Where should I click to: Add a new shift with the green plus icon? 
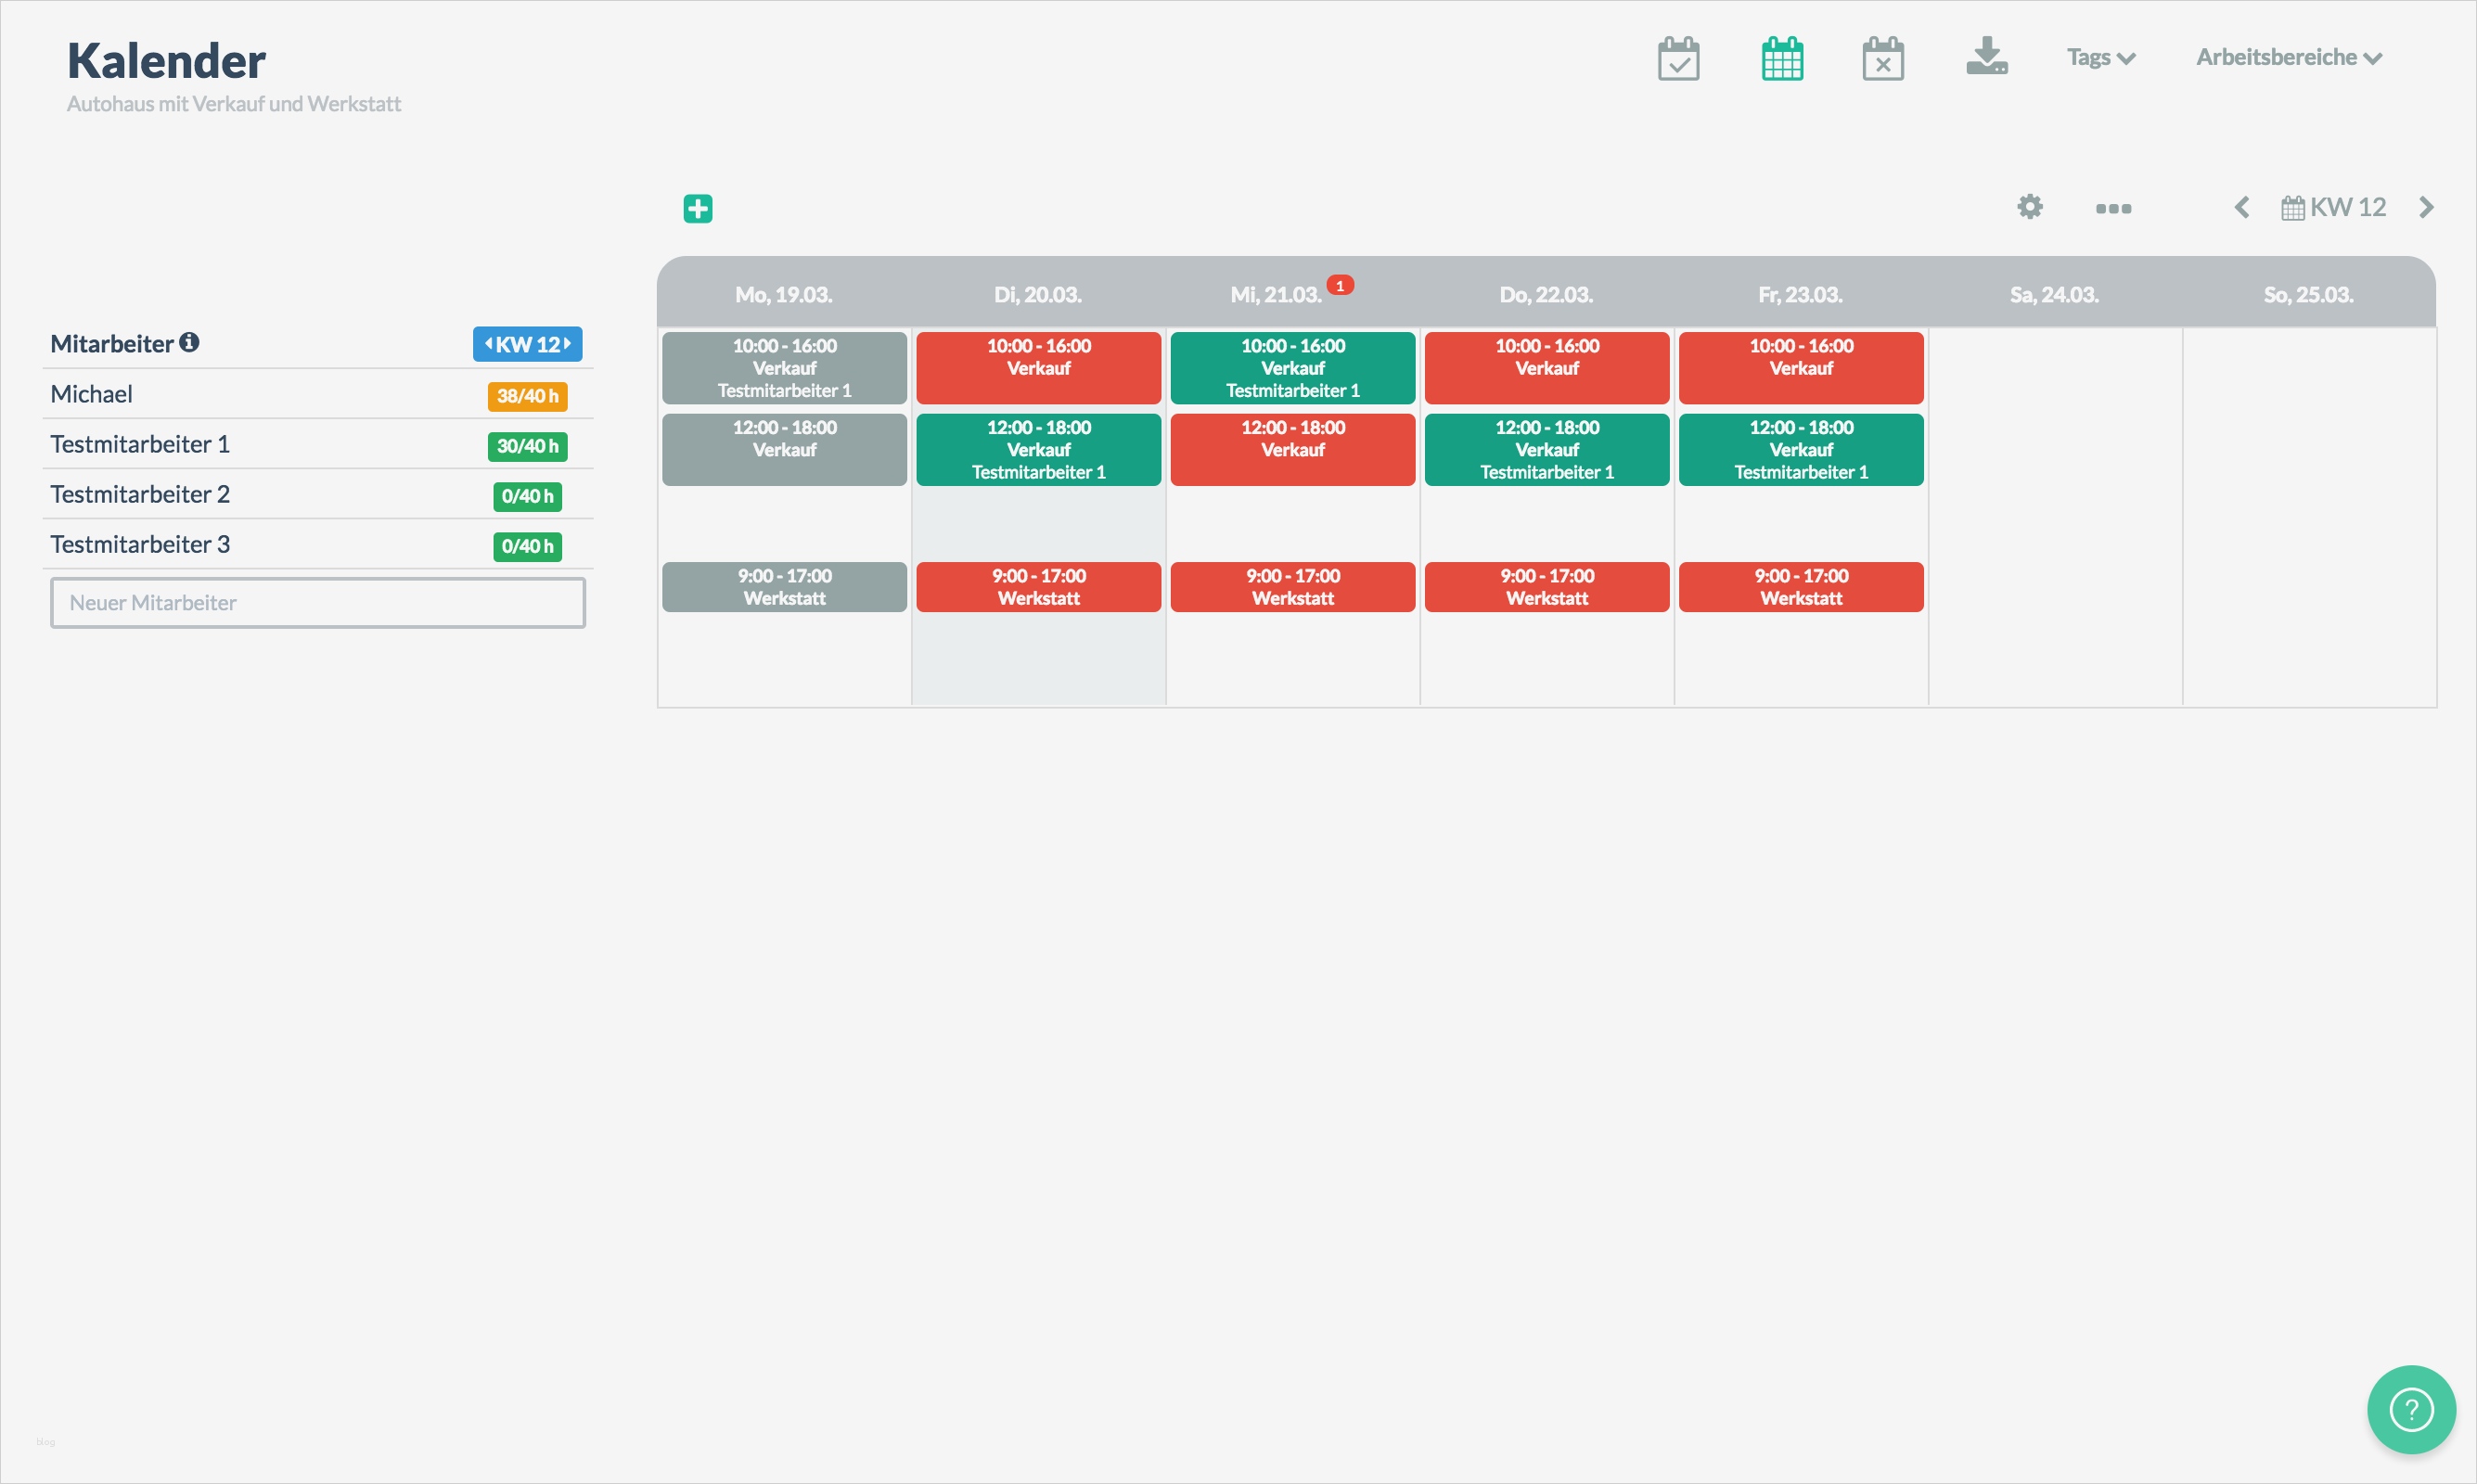[x=698, y=208]
